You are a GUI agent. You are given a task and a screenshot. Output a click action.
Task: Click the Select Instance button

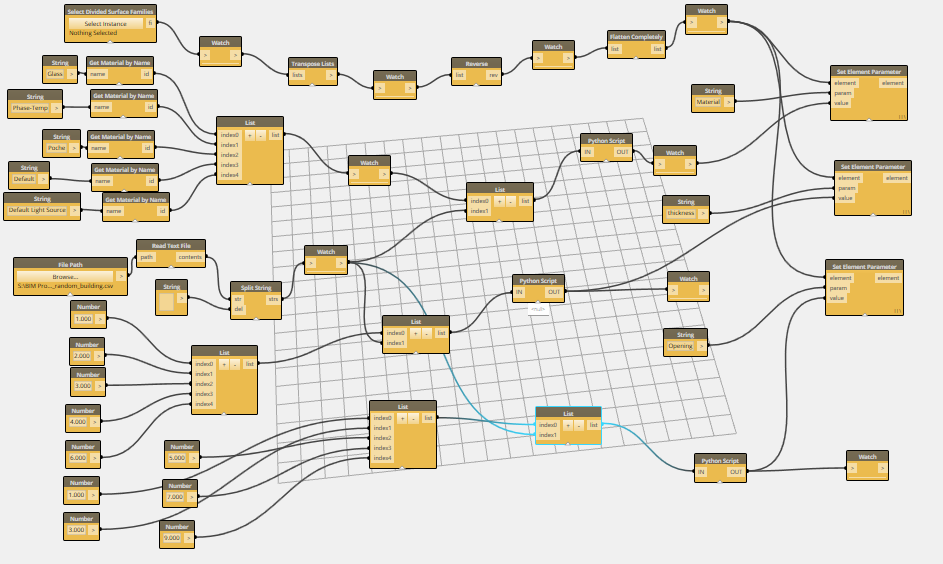106,23
